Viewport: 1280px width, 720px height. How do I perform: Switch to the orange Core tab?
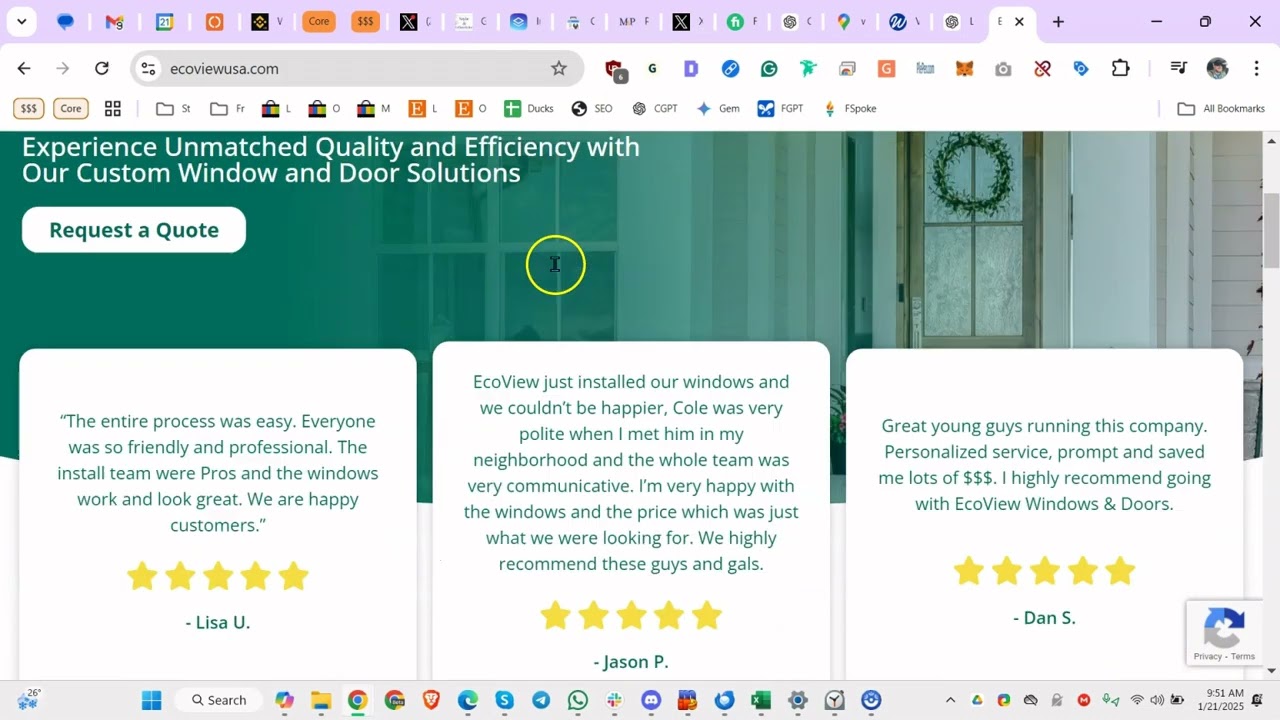coord(318,21)
